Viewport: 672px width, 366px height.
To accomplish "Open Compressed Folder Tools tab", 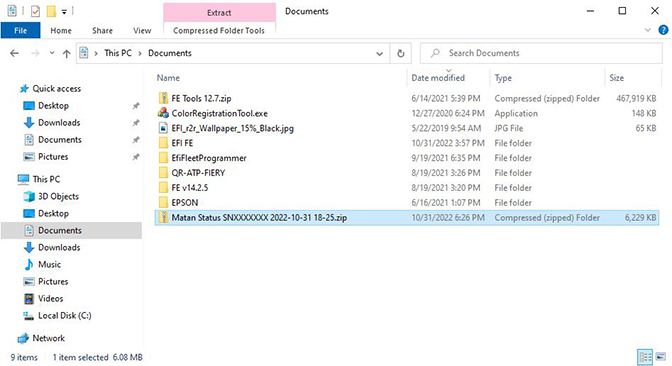I will pyautogui.click(x=219, y=30).
